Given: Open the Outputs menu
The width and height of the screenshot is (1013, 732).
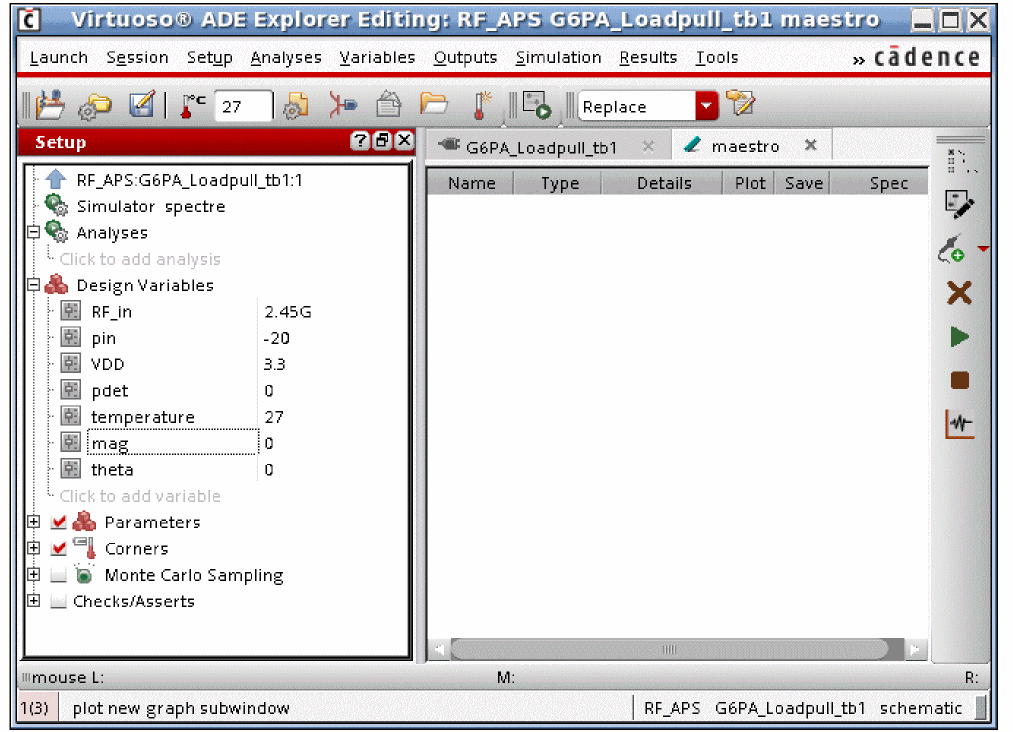Looking at the screenshot, I should pyautogui.click(x=465, y=58).
